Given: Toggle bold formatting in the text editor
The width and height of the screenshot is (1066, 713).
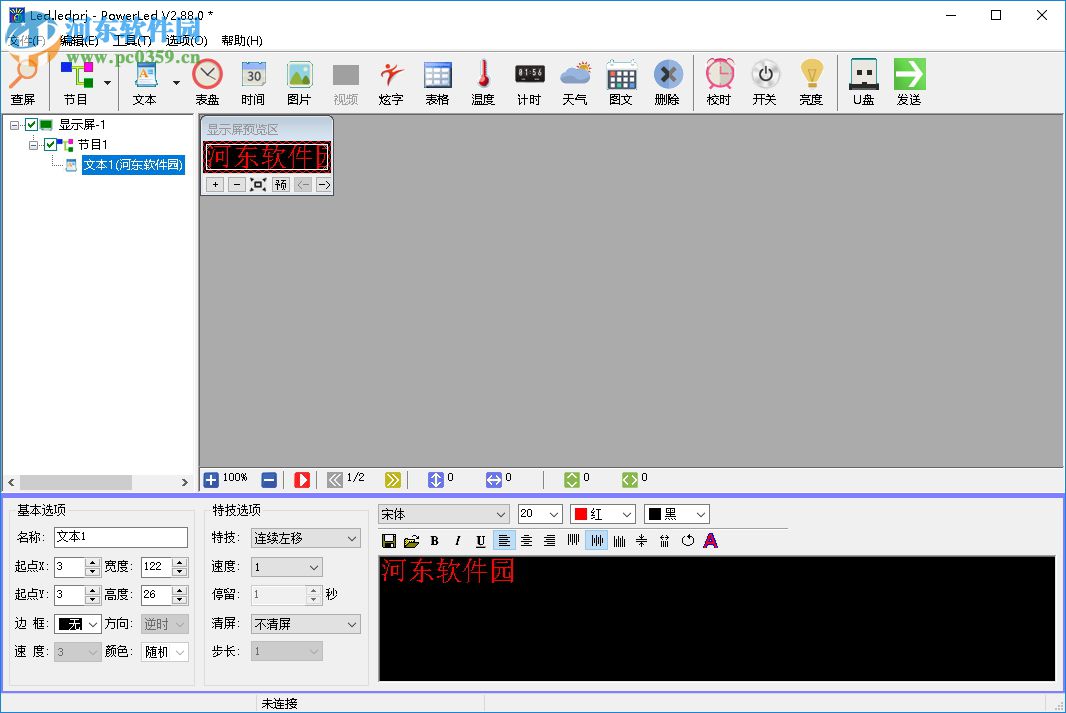Looking at the screenshot, I should tap(434, 540).
